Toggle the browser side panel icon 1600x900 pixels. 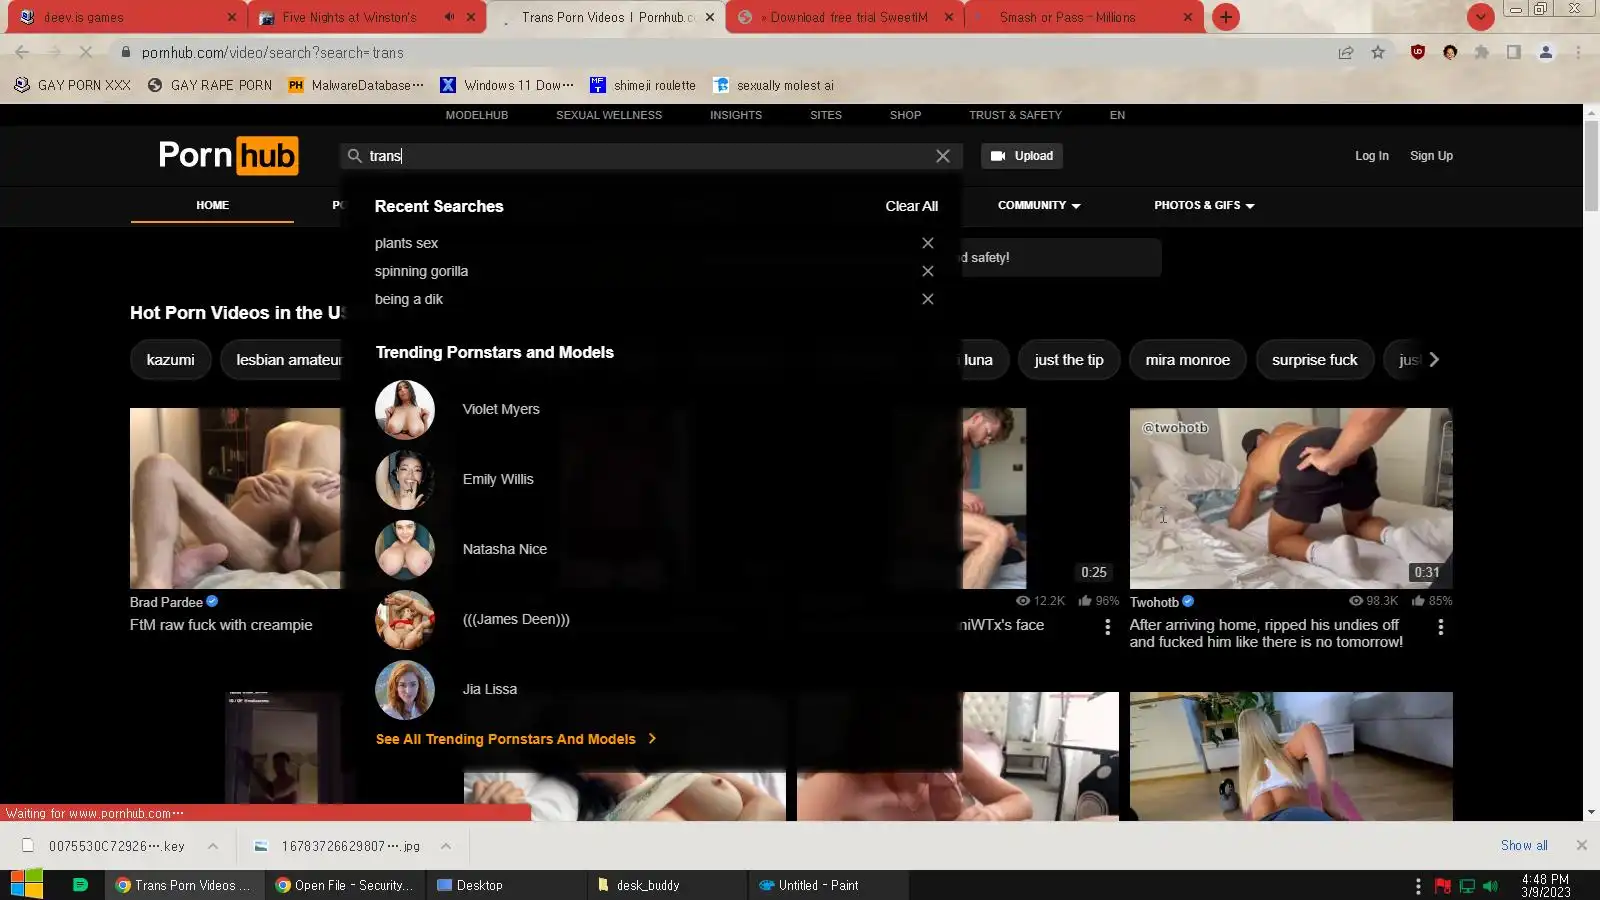[1514, 52]
